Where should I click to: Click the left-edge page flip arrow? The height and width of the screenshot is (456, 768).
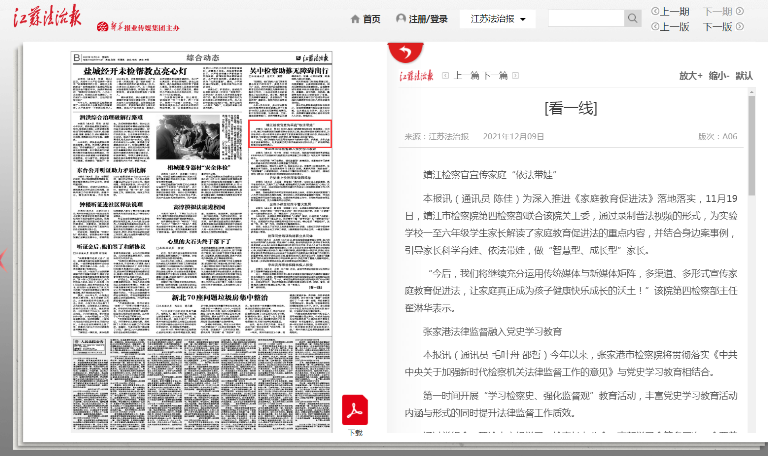pyautogui.click(x=3, y=260)
